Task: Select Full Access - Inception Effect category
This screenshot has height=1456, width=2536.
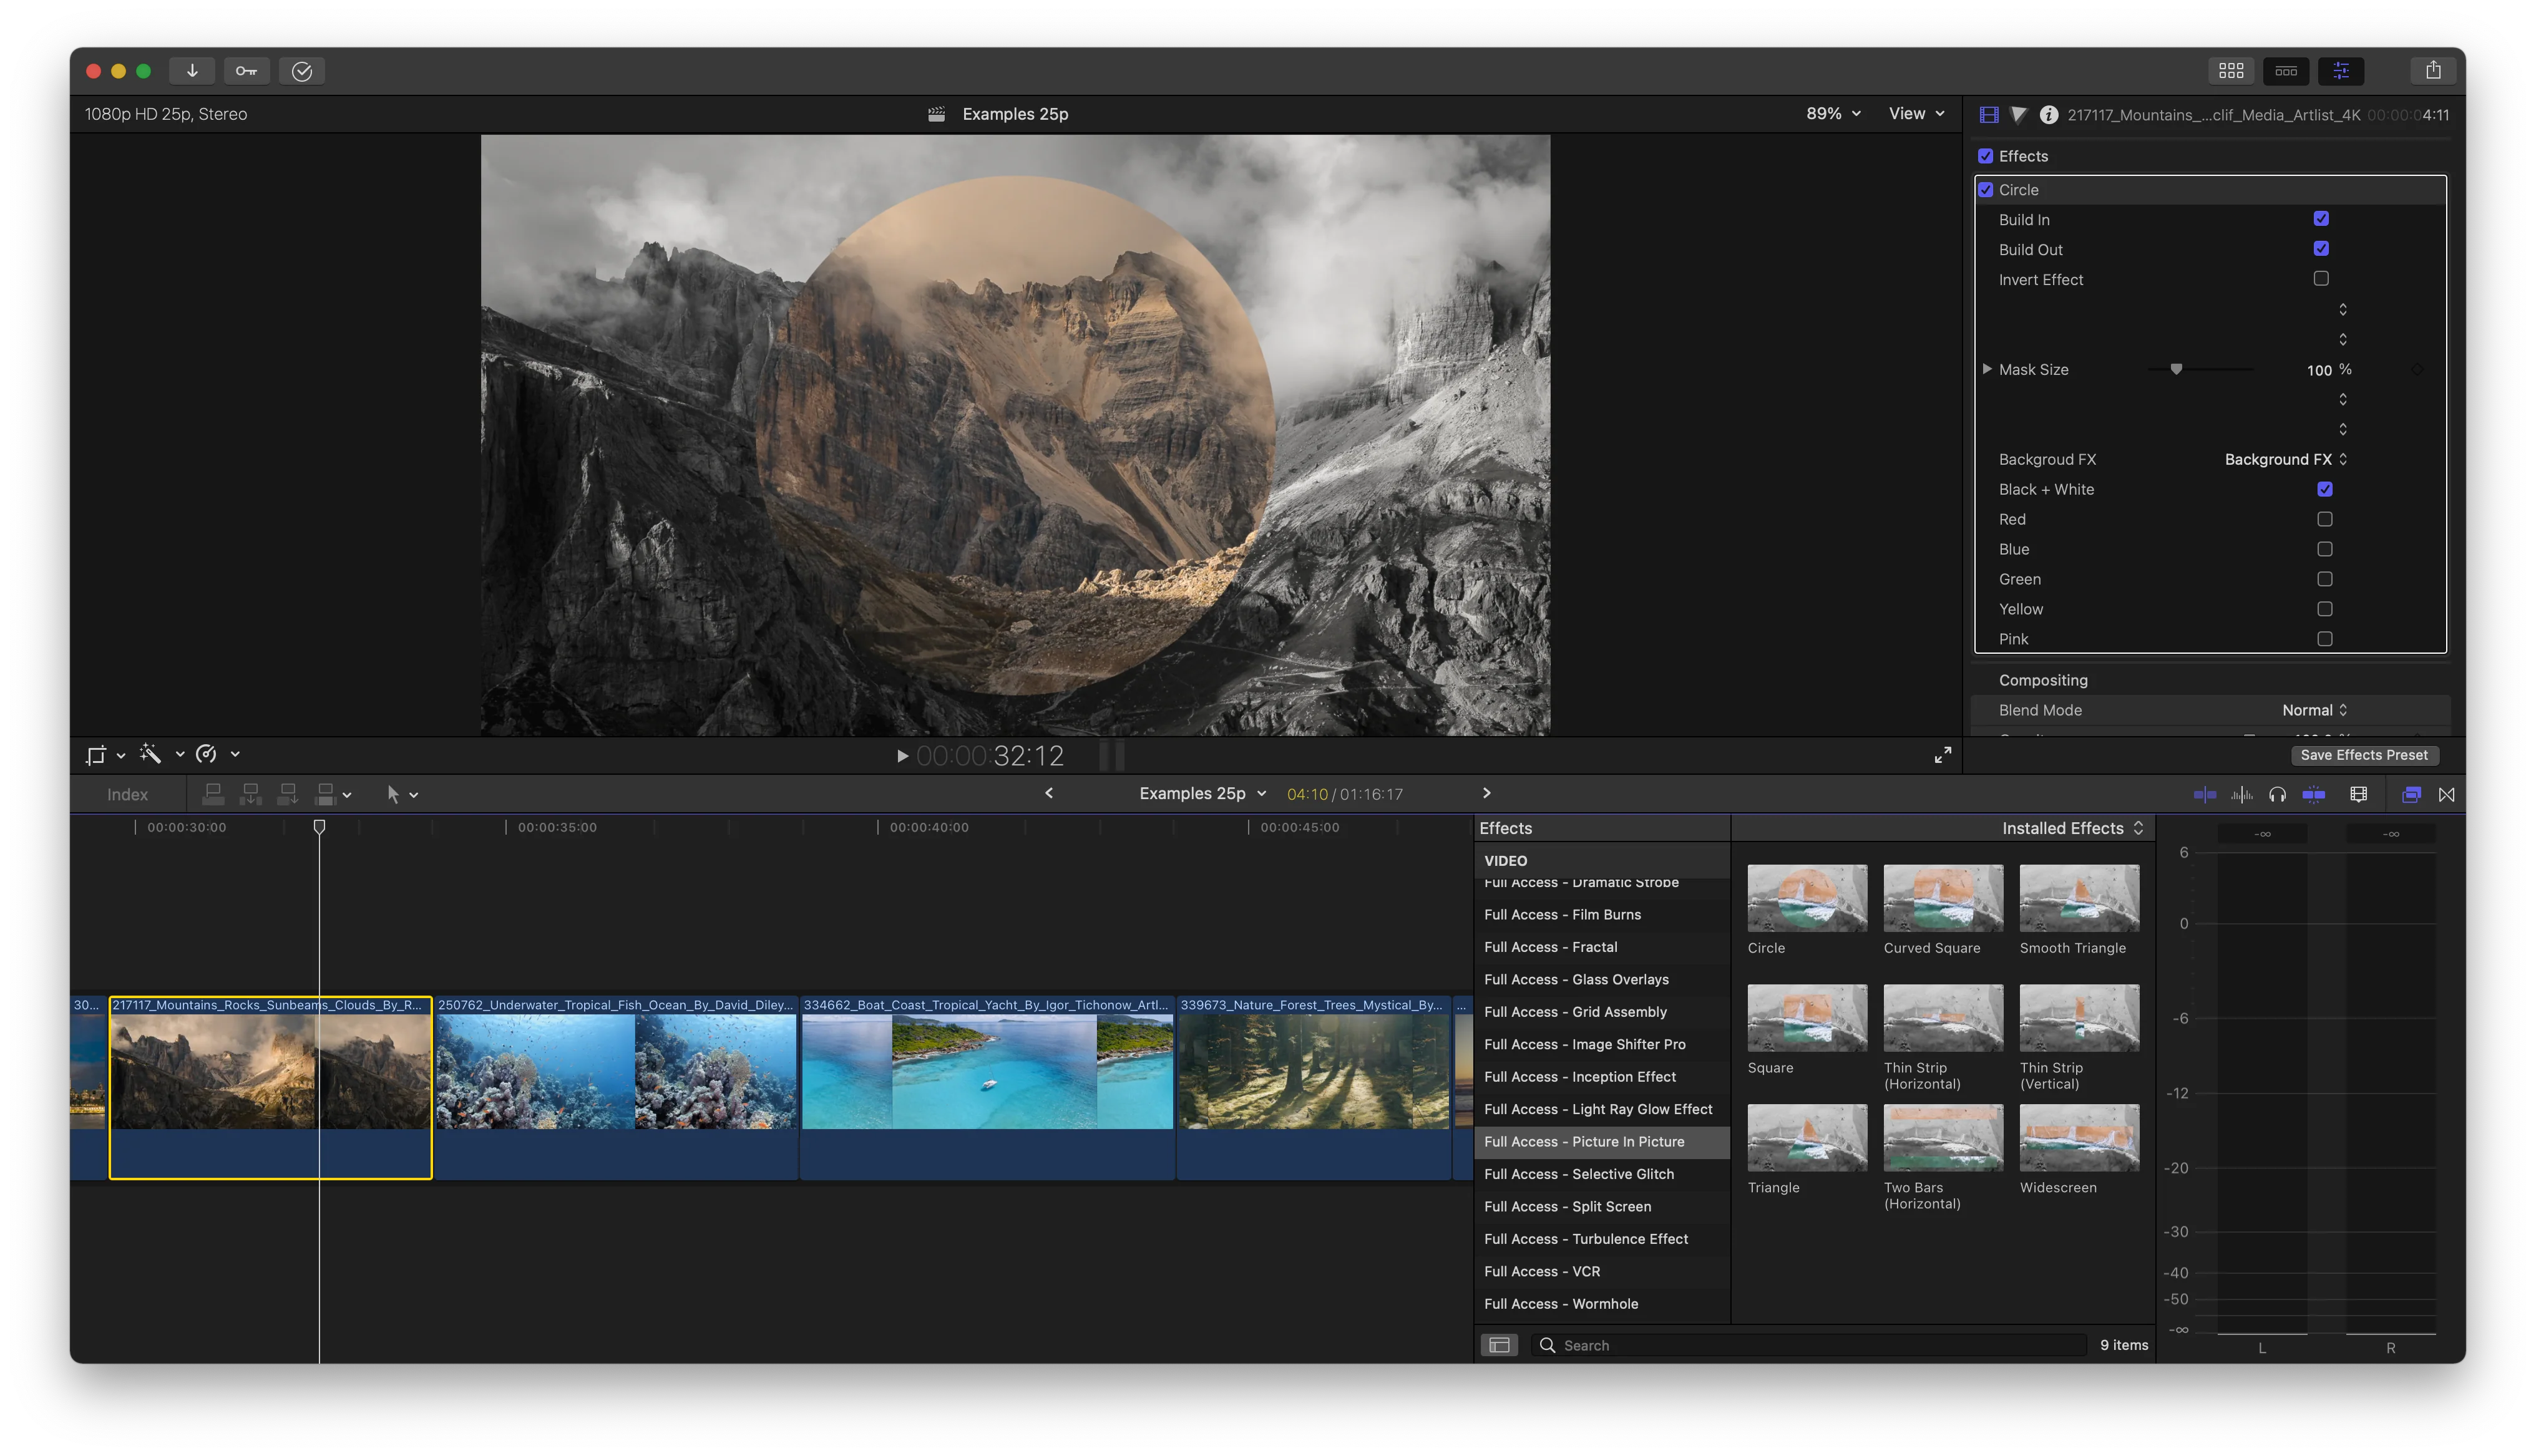Action: tap(1602, 1076)
